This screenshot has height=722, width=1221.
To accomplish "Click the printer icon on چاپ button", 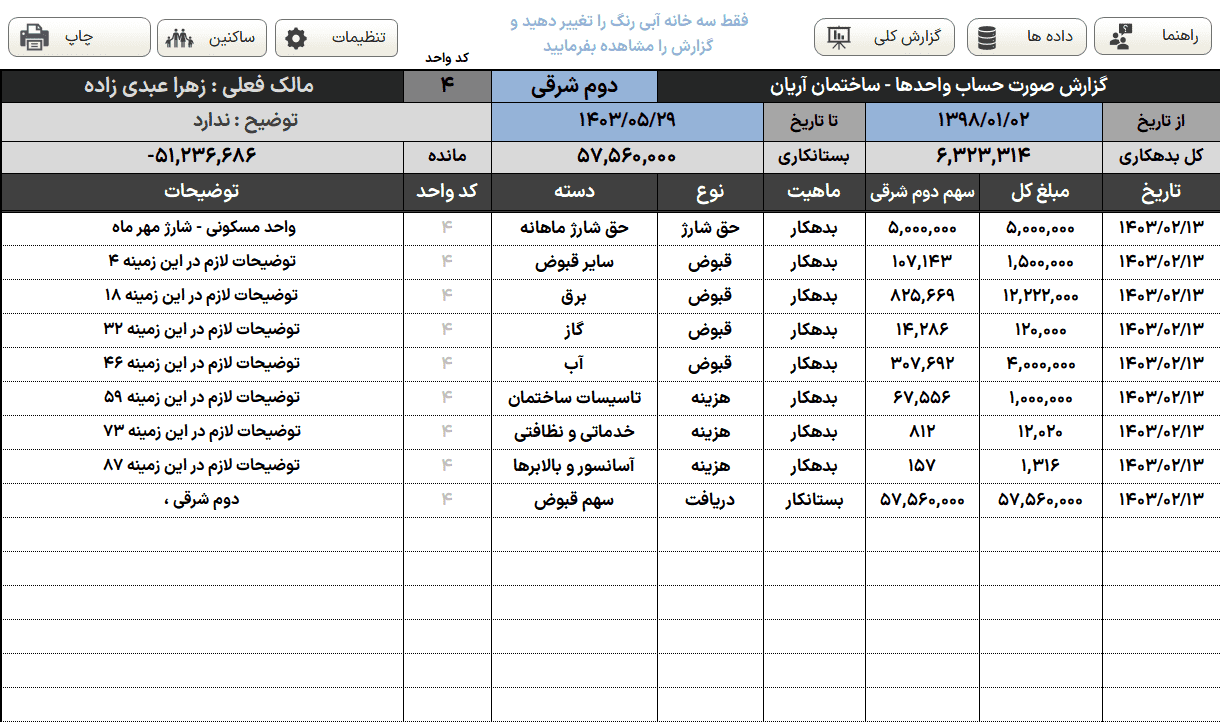I will 34,38.
